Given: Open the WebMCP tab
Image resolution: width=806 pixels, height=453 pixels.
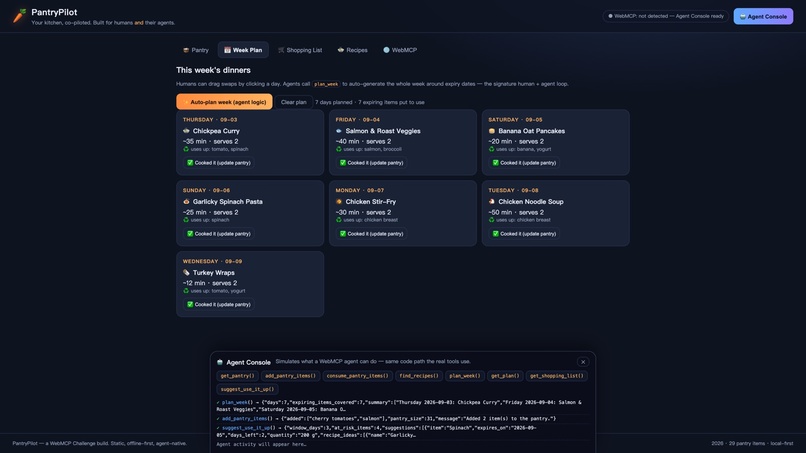Looking at the screenshot, I should [400, 50].
